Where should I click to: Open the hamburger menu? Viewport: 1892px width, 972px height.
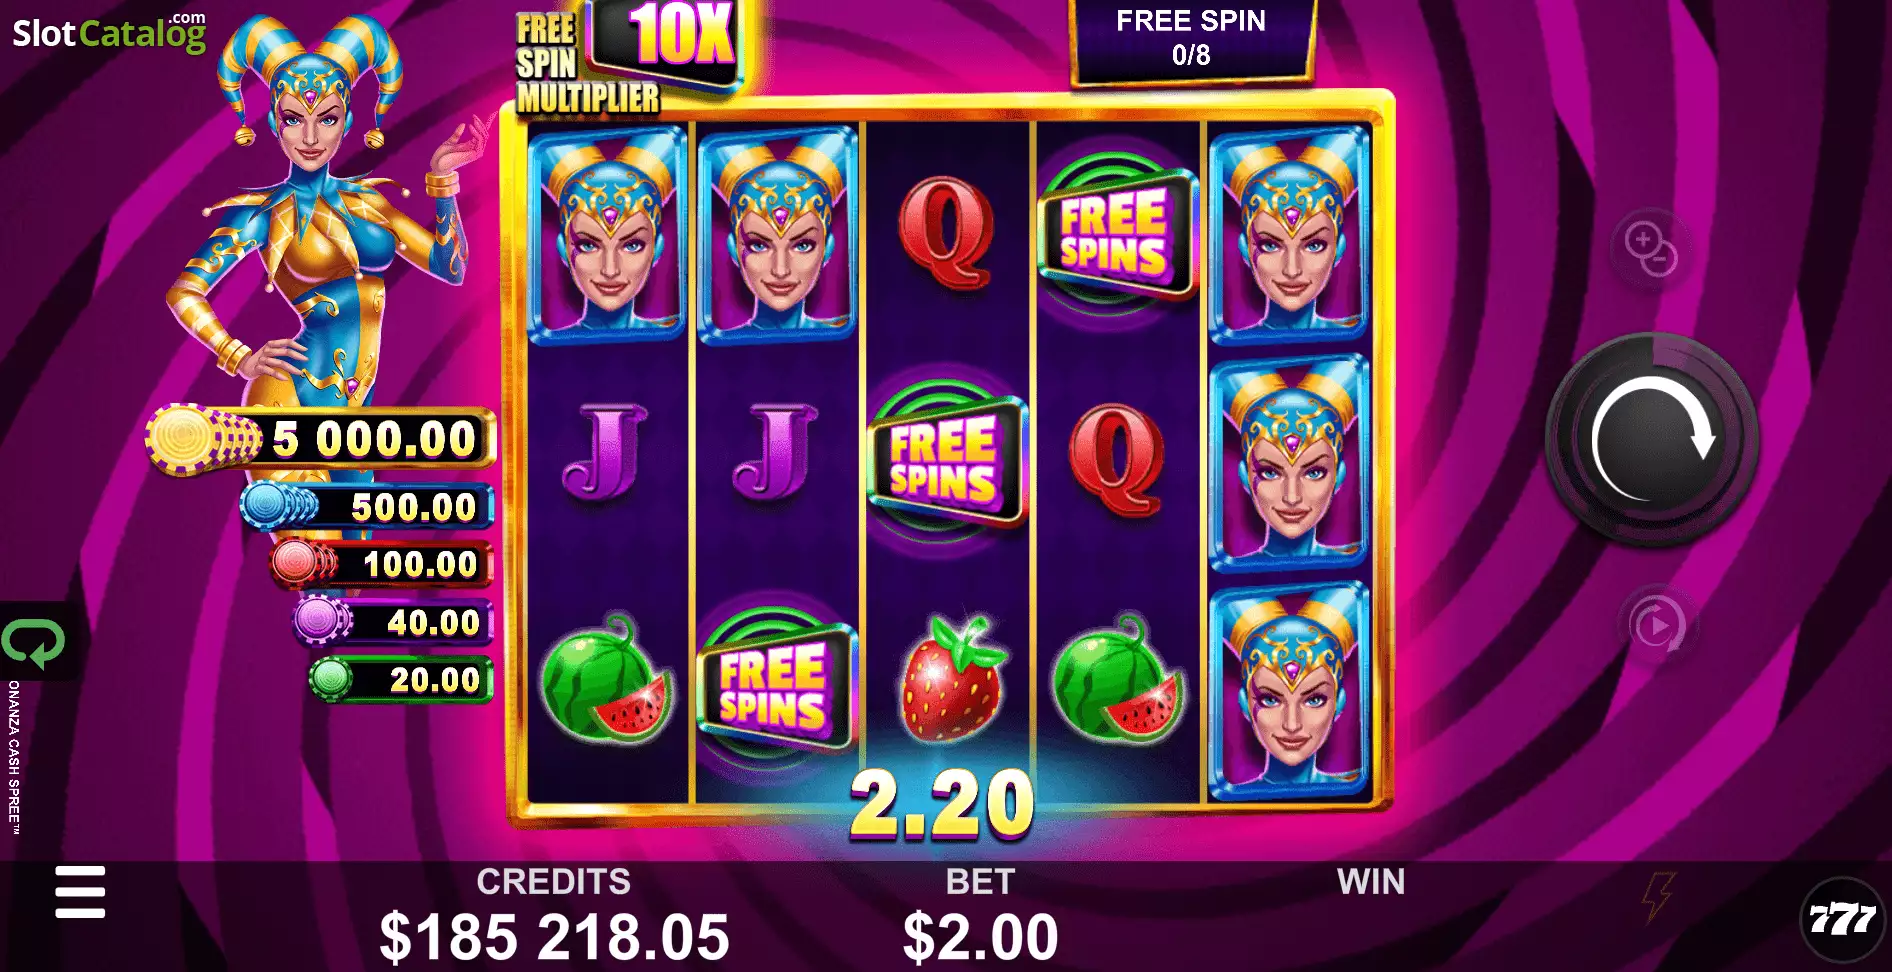coord(80,892)
